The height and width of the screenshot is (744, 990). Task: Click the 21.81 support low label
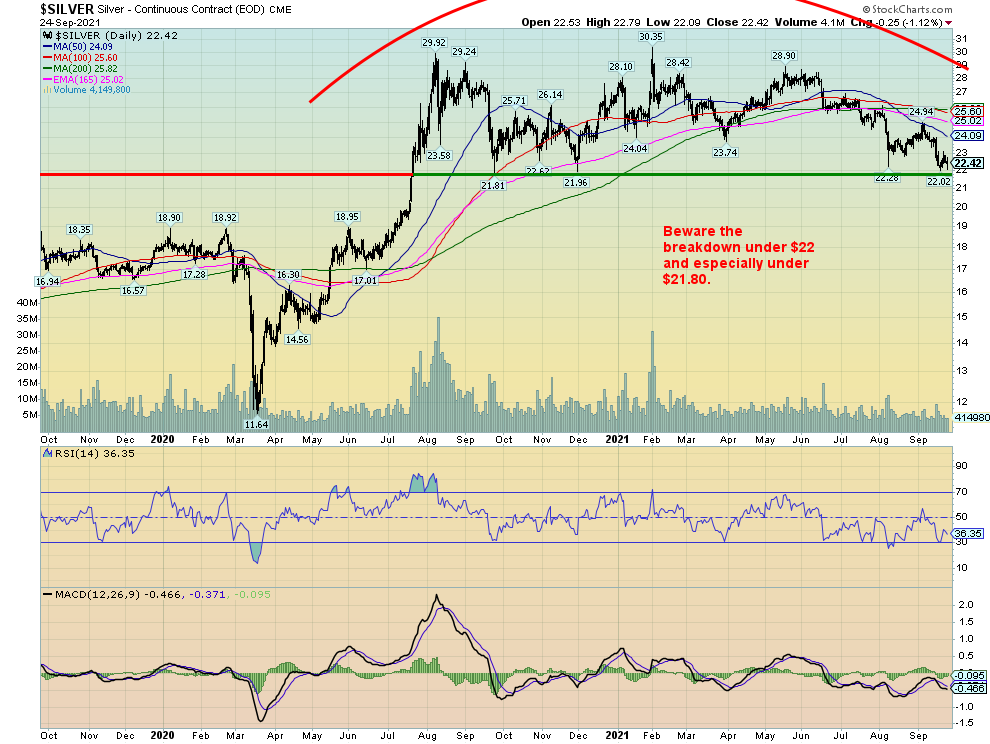493,186
